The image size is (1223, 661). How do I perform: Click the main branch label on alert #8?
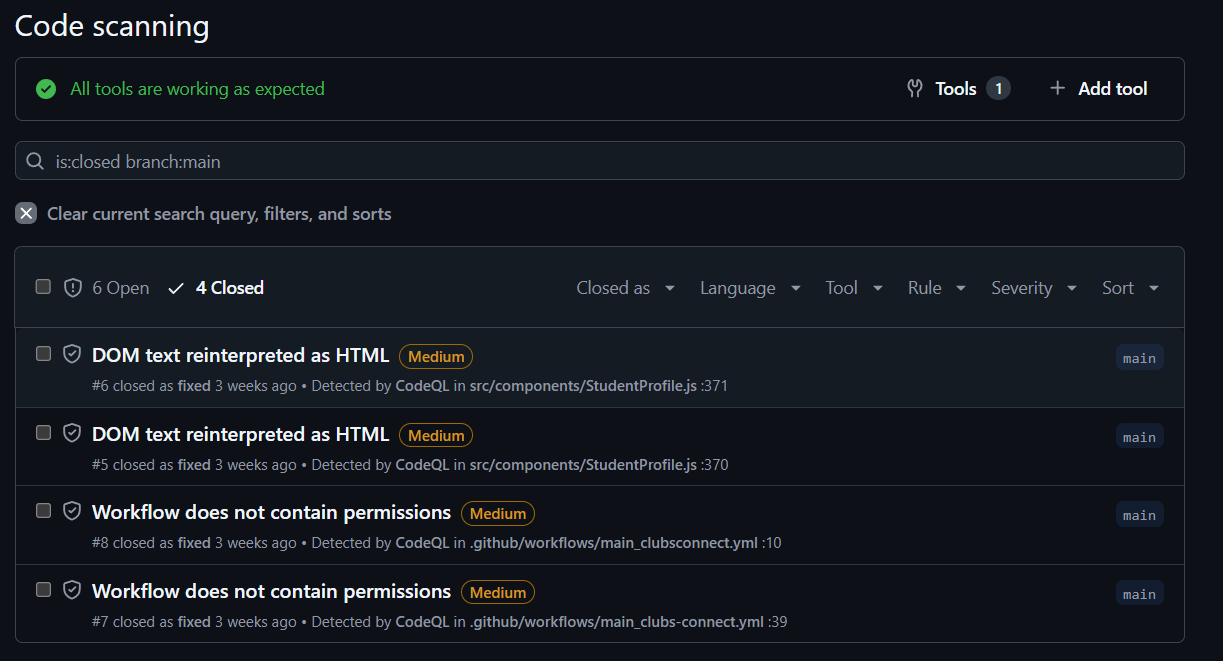(1140, 515)
